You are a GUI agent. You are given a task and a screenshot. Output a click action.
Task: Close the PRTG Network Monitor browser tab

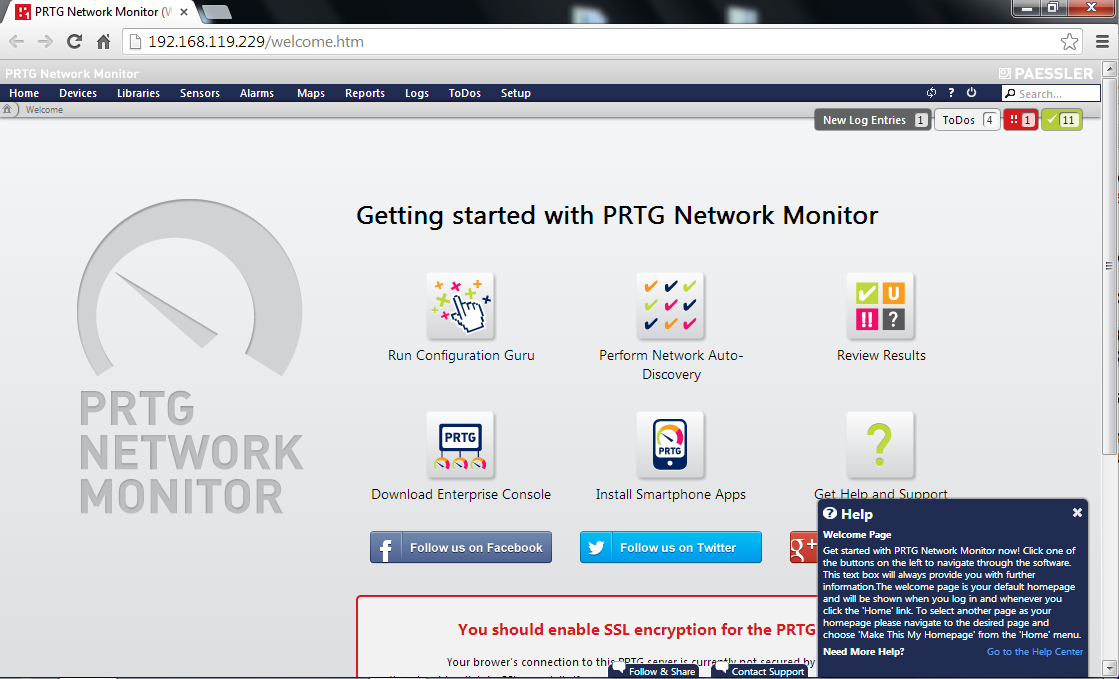pyautogui.click(x=185, y=12)
